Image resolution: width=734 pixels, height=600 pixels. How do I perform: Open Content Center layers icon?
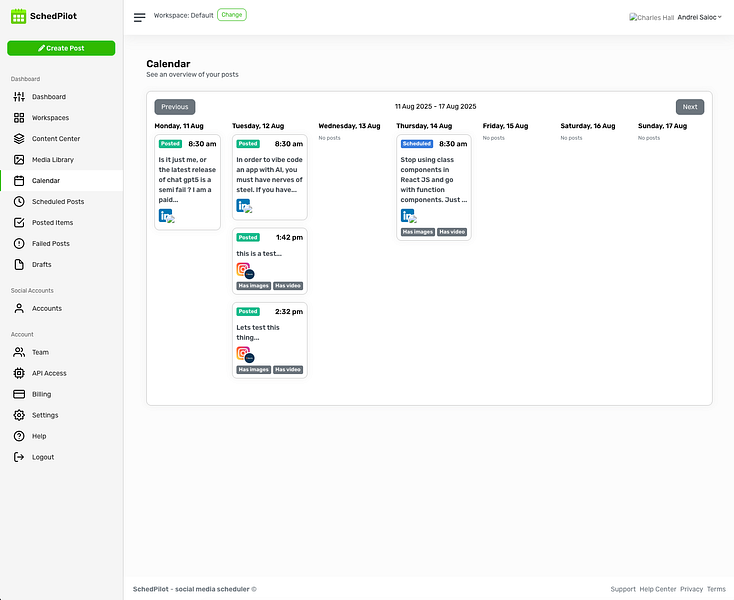19,139
